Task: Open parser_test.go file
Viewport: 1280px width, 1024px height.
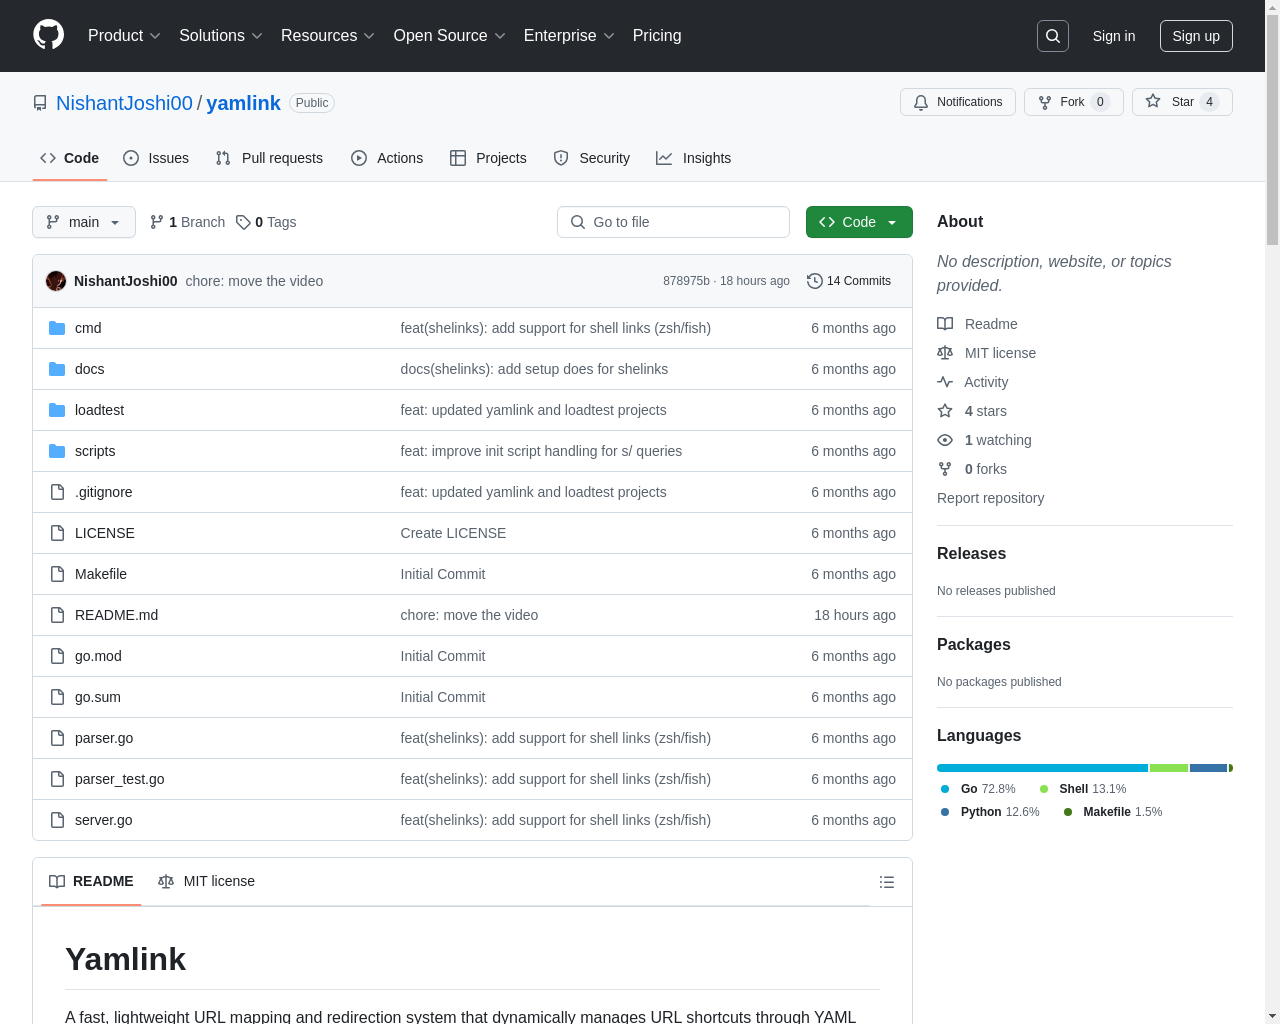Action: pyautogui.click(x=119, y=779)
